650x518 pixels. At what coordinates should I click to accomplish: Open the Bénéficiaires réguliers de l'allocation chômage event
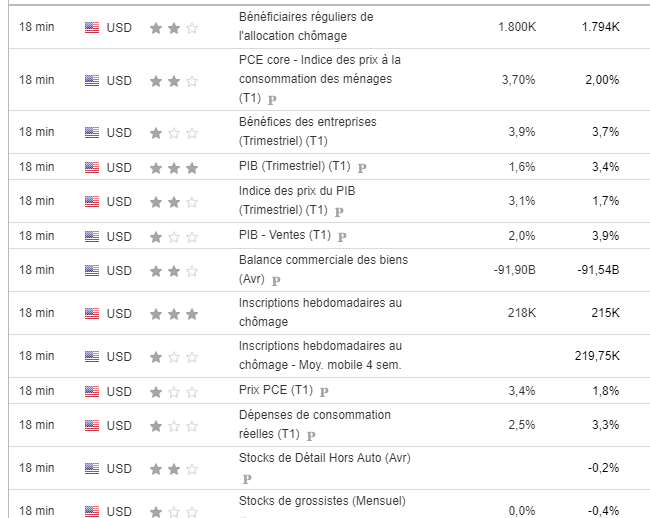coord(306,27)
